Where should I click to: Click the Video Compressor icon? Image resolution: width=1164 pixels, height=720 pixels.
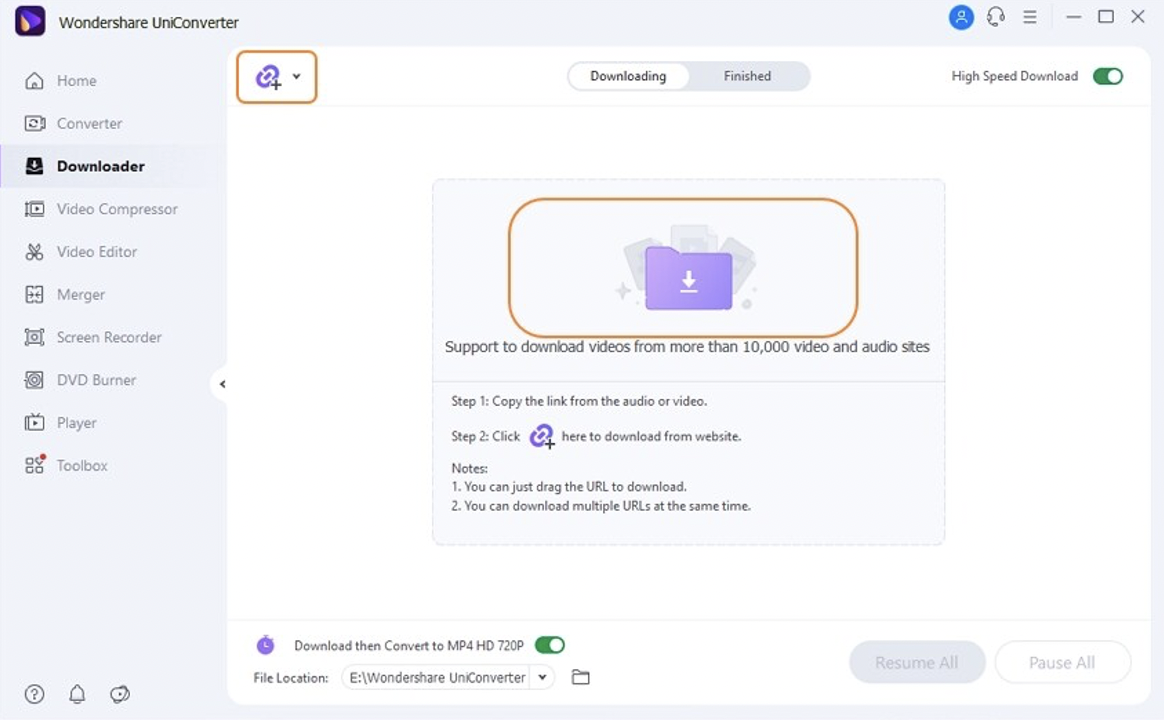coord(34,209)
